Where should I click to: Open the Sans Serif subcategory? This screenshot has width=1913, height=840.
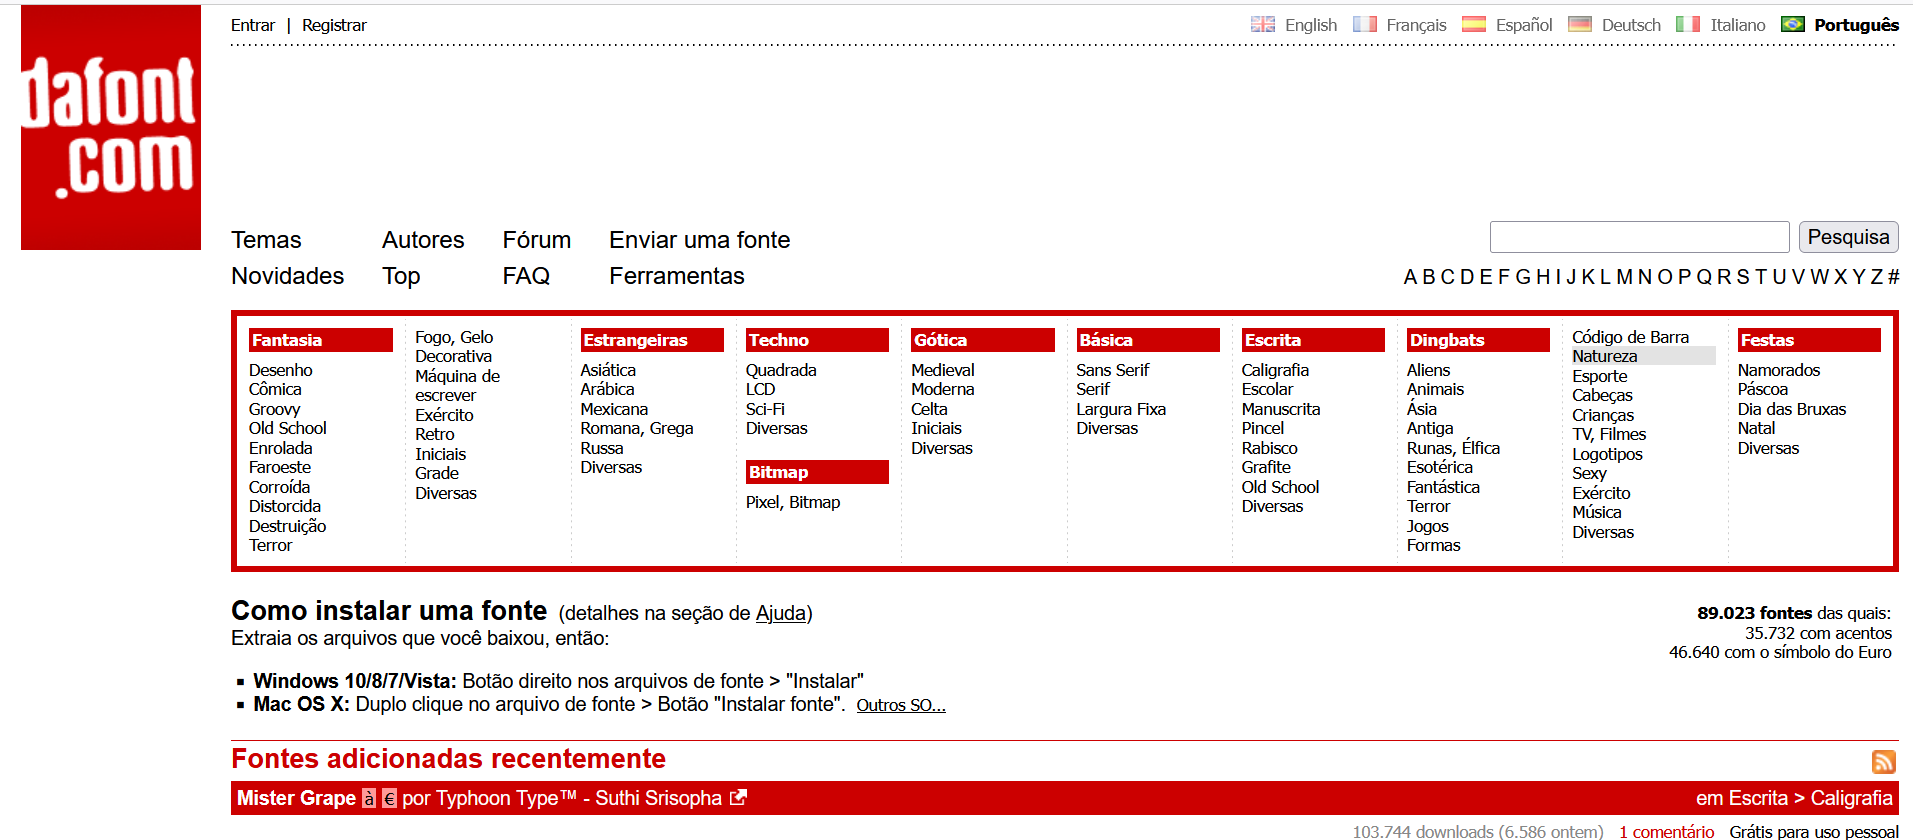1113,370
